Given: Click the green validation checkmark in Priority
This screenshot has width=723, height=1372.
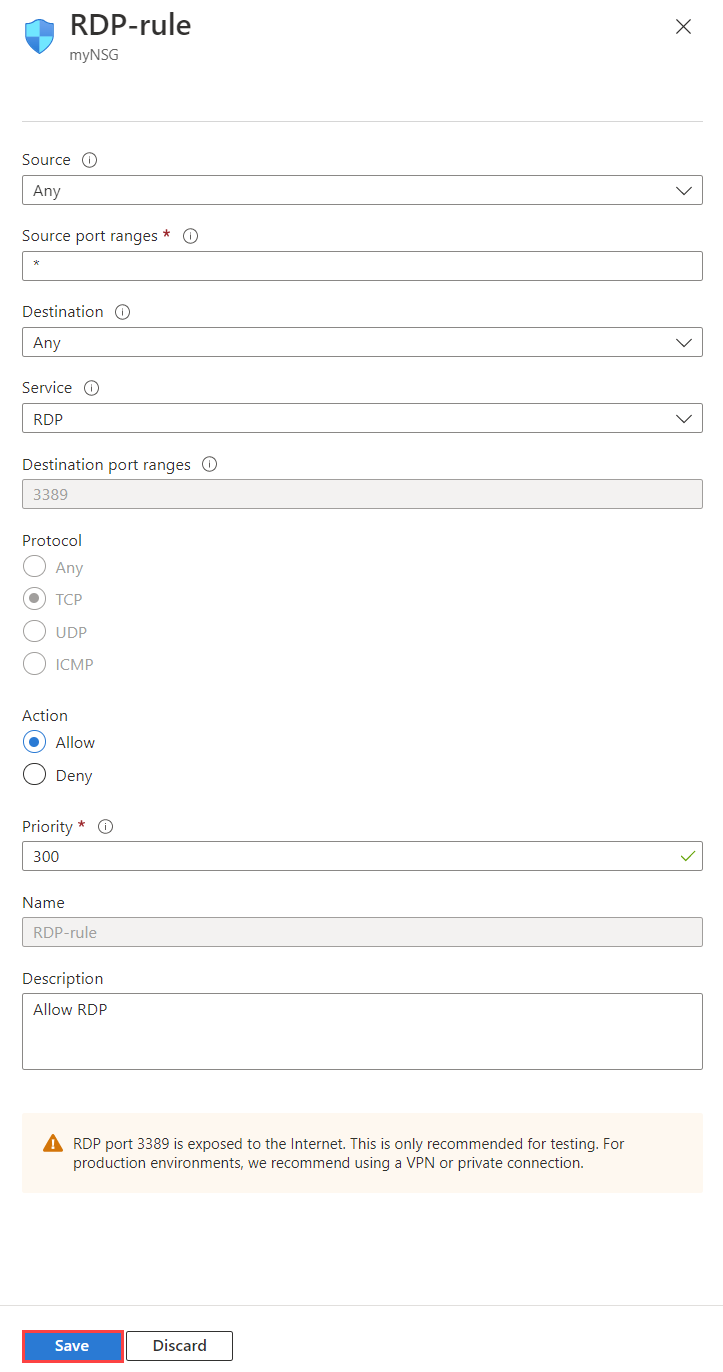Looking at the screenshot, I should click(687, 856).
